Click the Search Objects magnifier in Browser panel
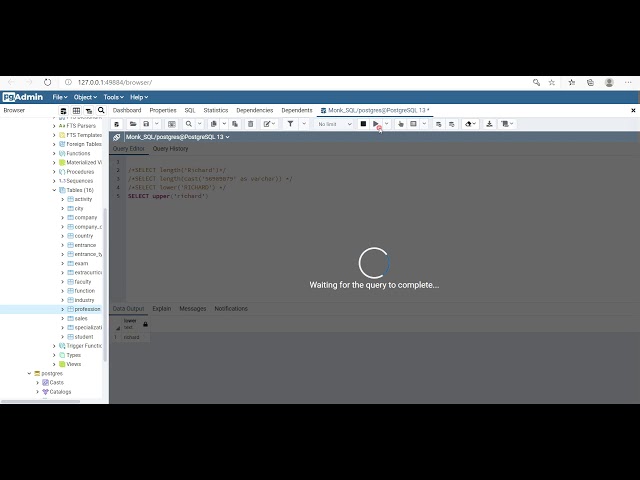 coord(101,110)
